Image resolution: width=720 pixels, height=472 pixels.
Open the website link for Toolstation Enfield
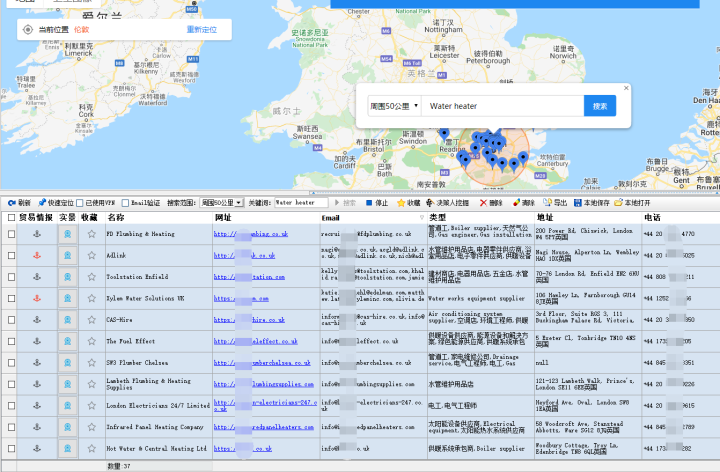pyautogui.click(x=249, y=277)
